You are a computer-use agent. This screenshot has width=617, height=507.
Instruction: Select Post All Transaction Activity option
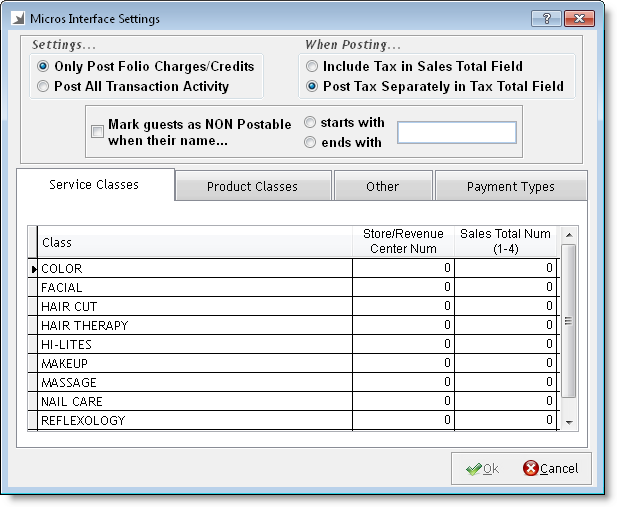pos(43,87)
